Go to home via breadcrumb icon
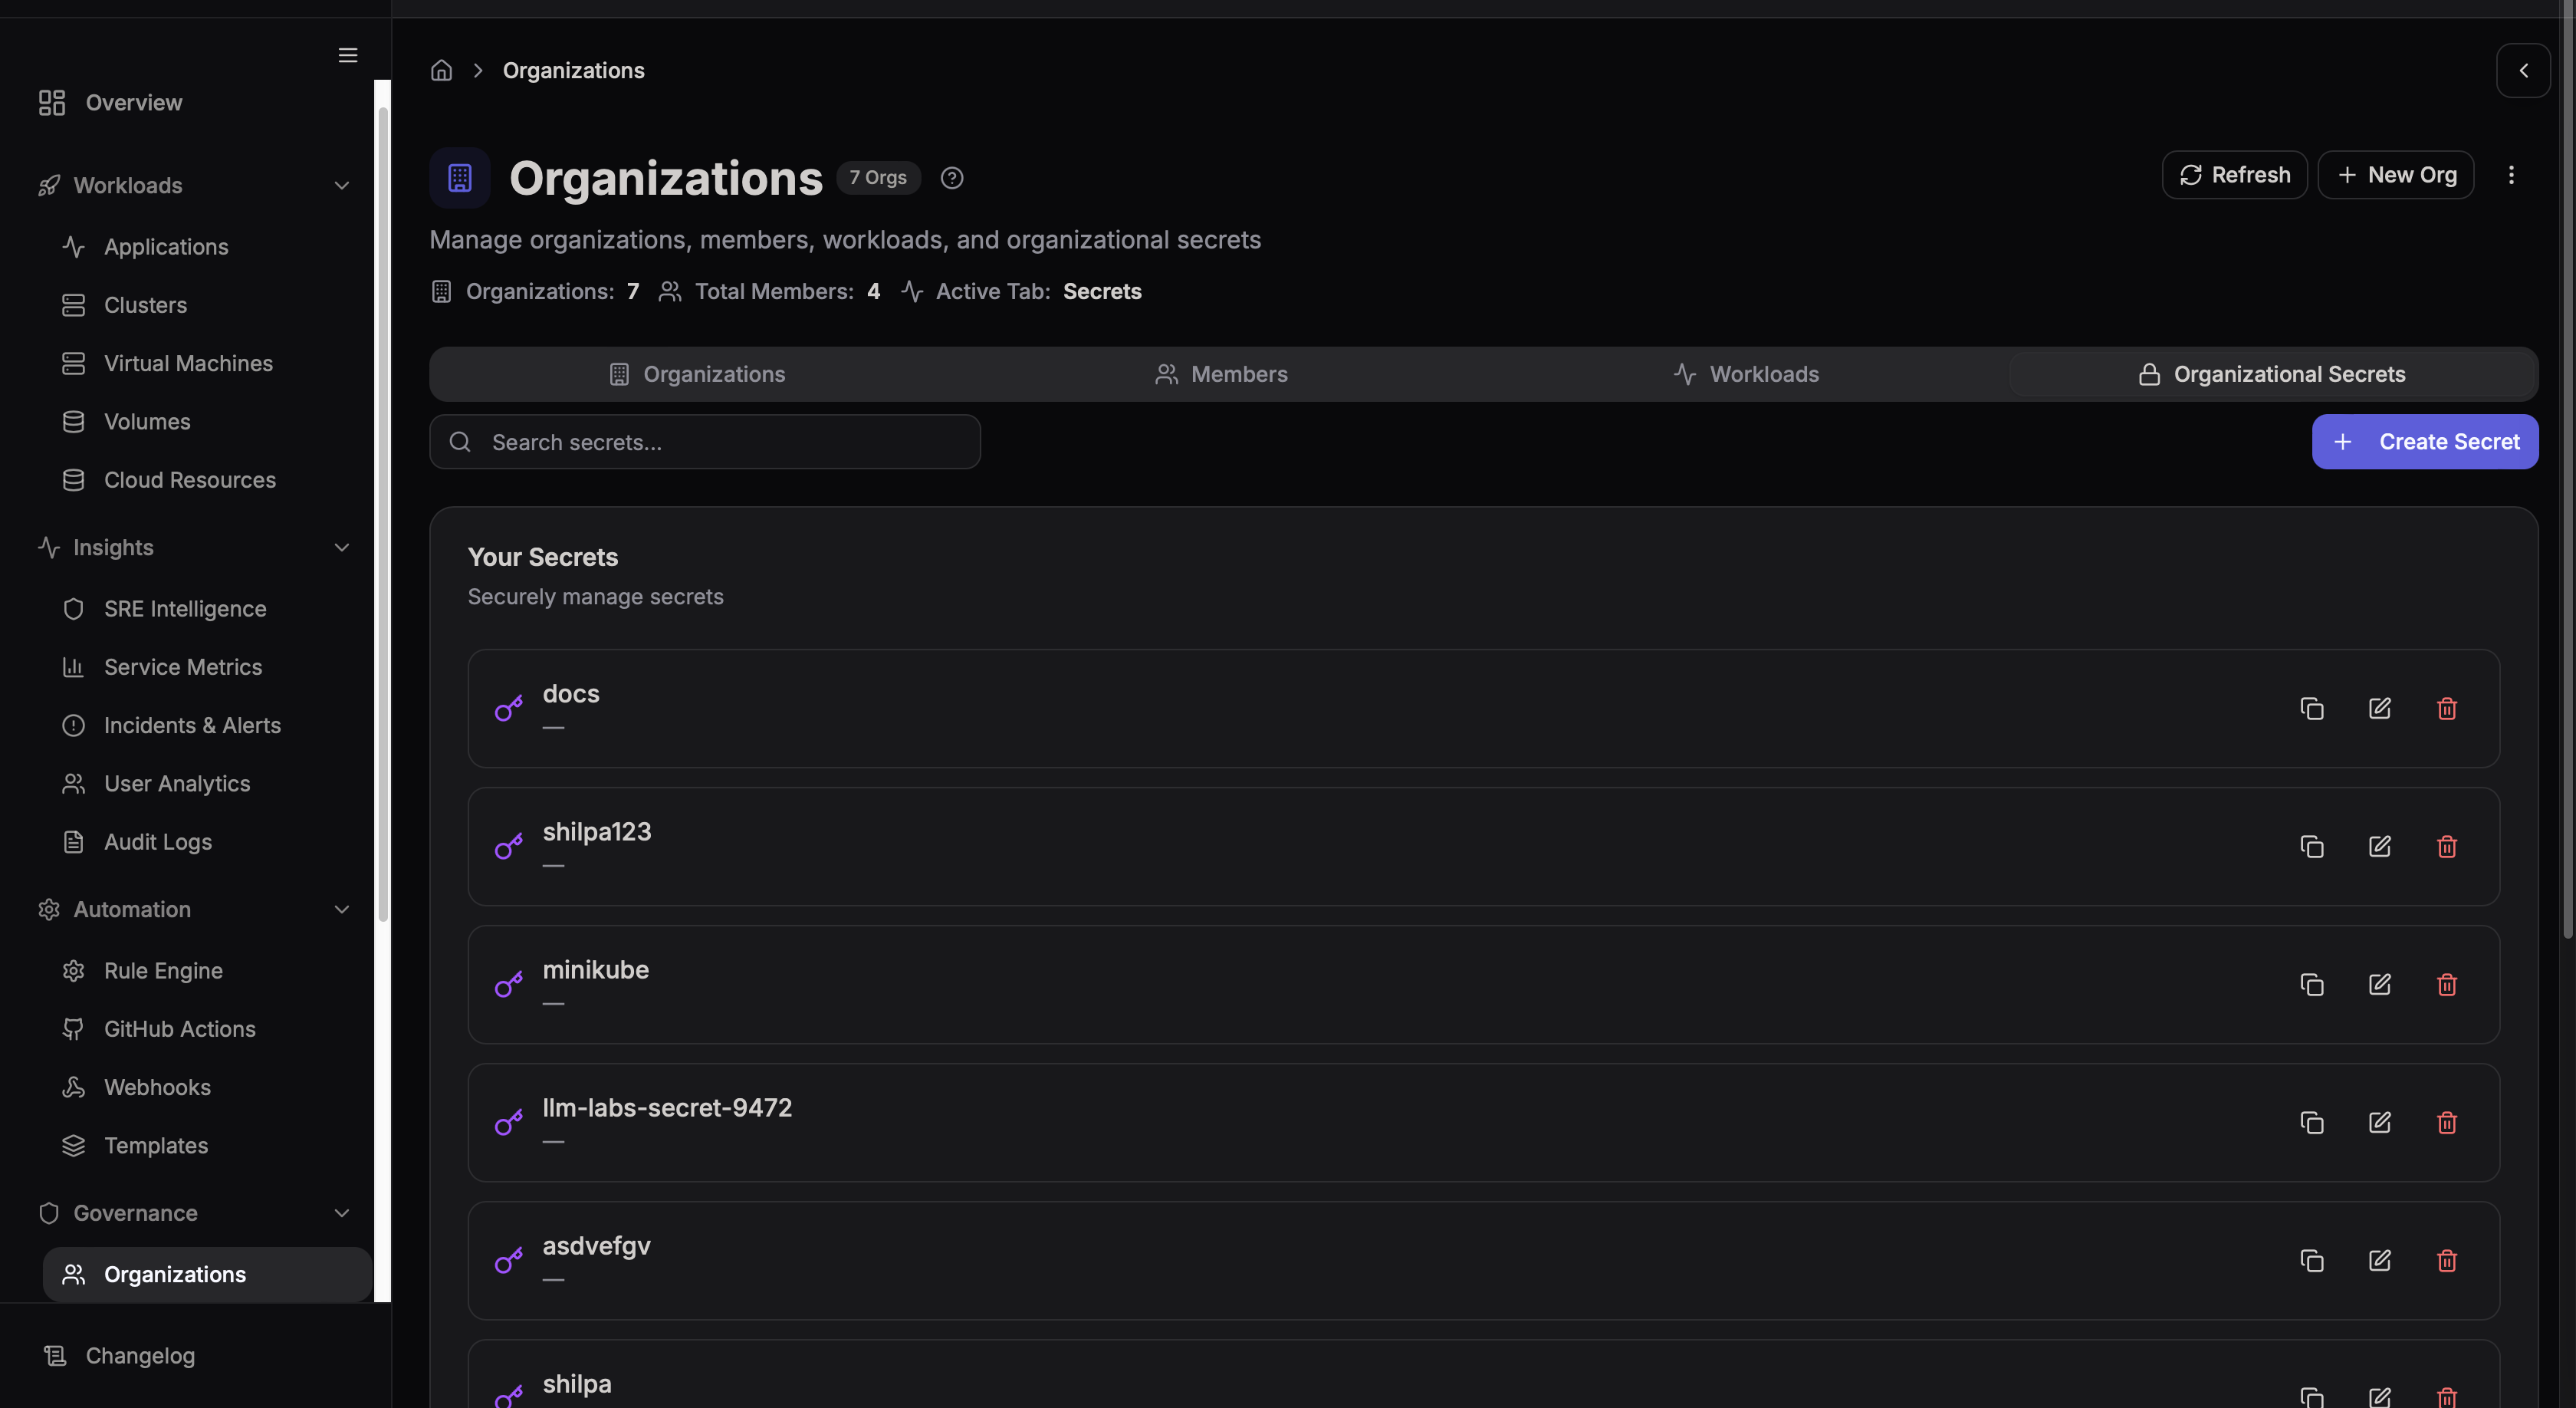This screenshot has height=1408, width=2576. pyautogui.click(x=441, y=71)
